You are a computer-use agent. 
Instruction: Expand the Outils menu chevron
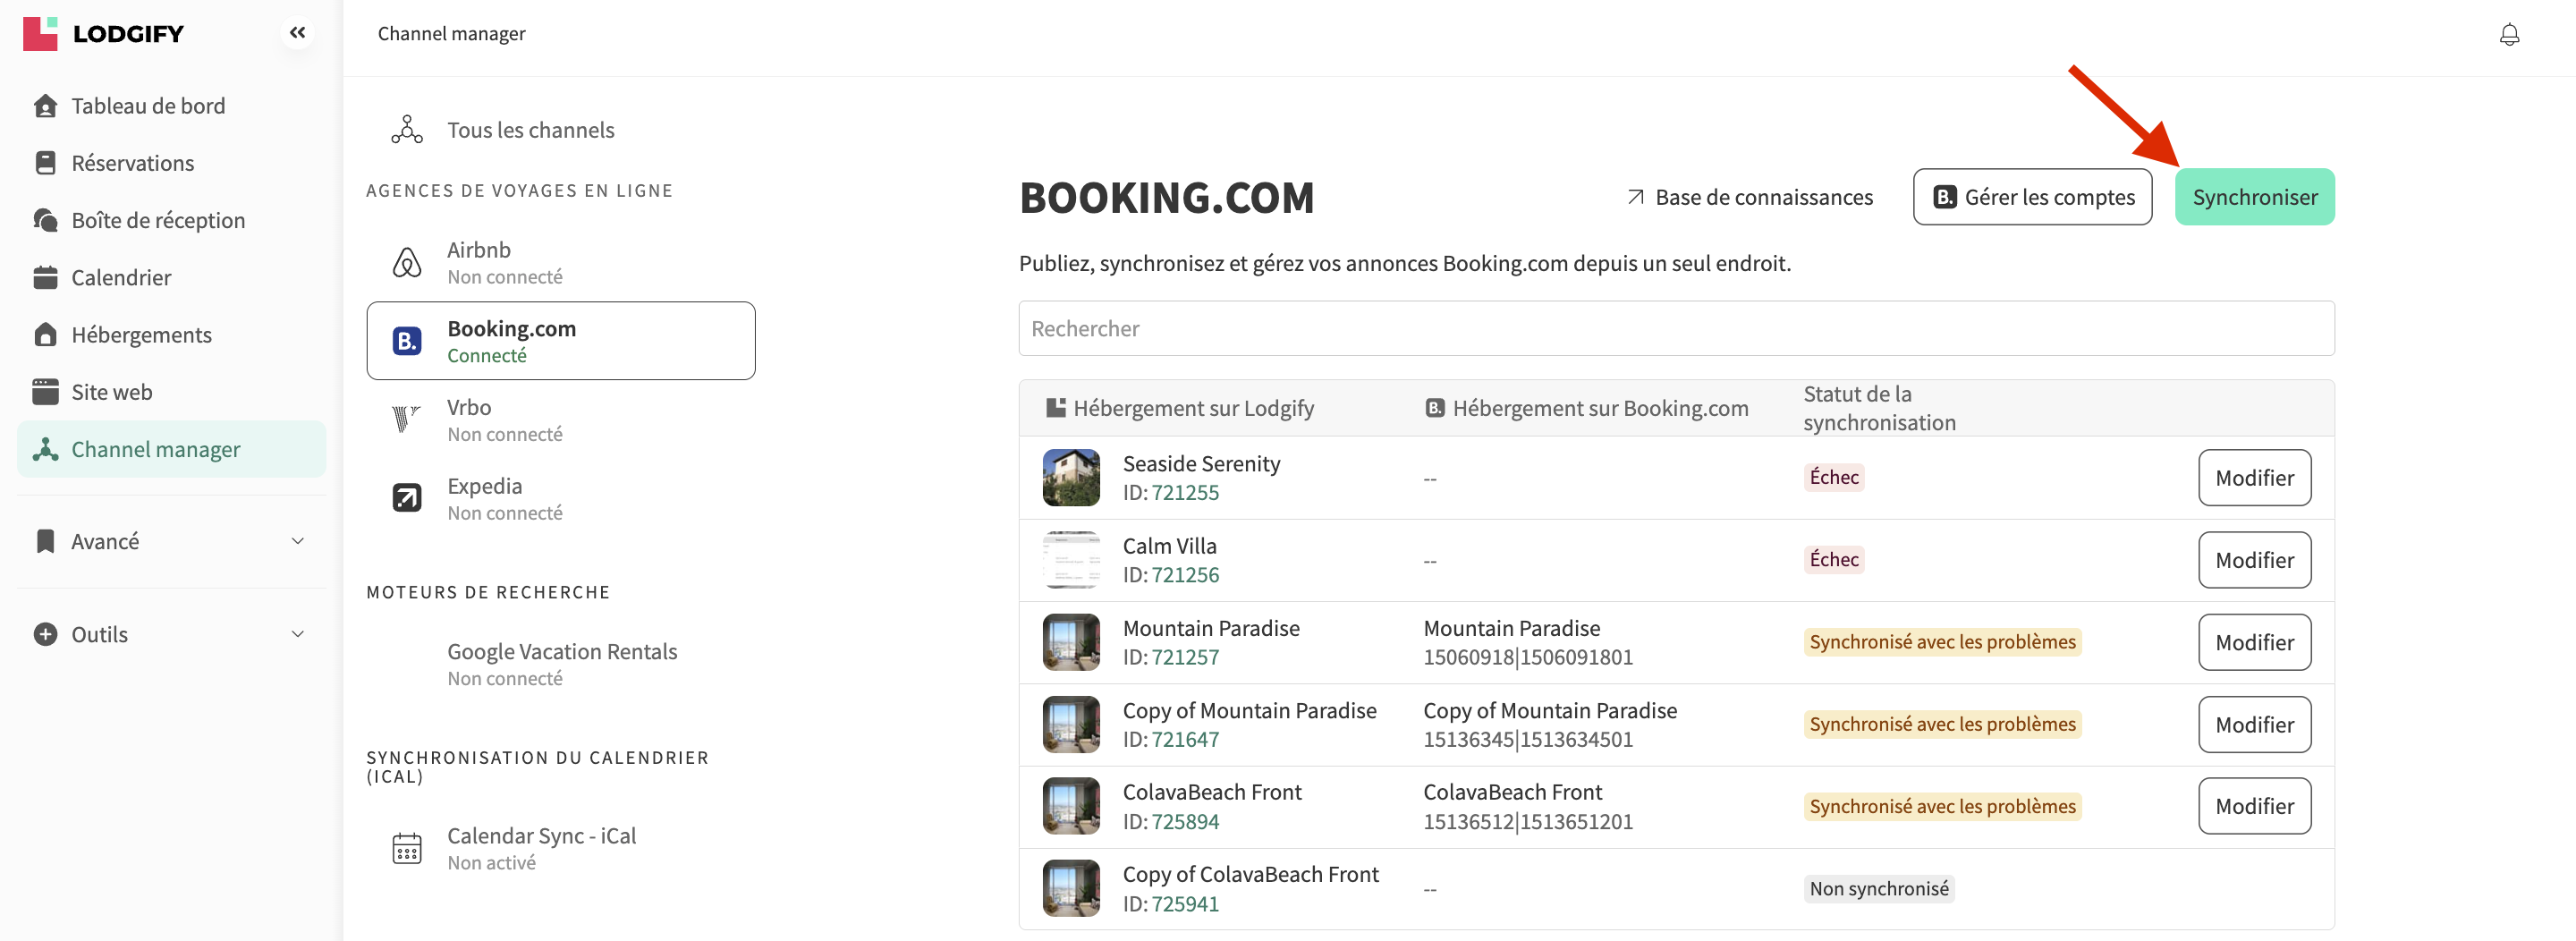pos(297,634)
